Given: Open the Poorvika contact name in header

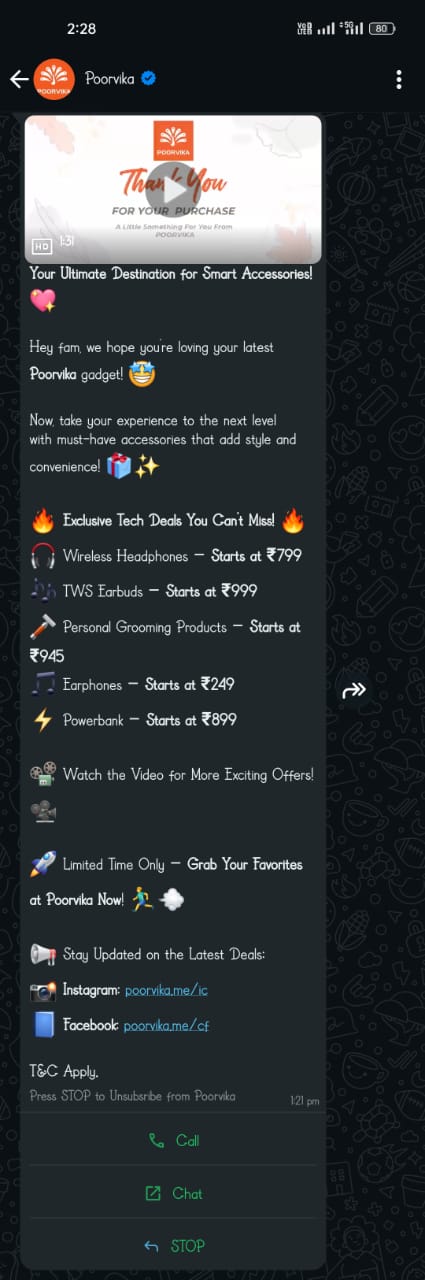Looking at the screenshot, I should click(110, 79).
